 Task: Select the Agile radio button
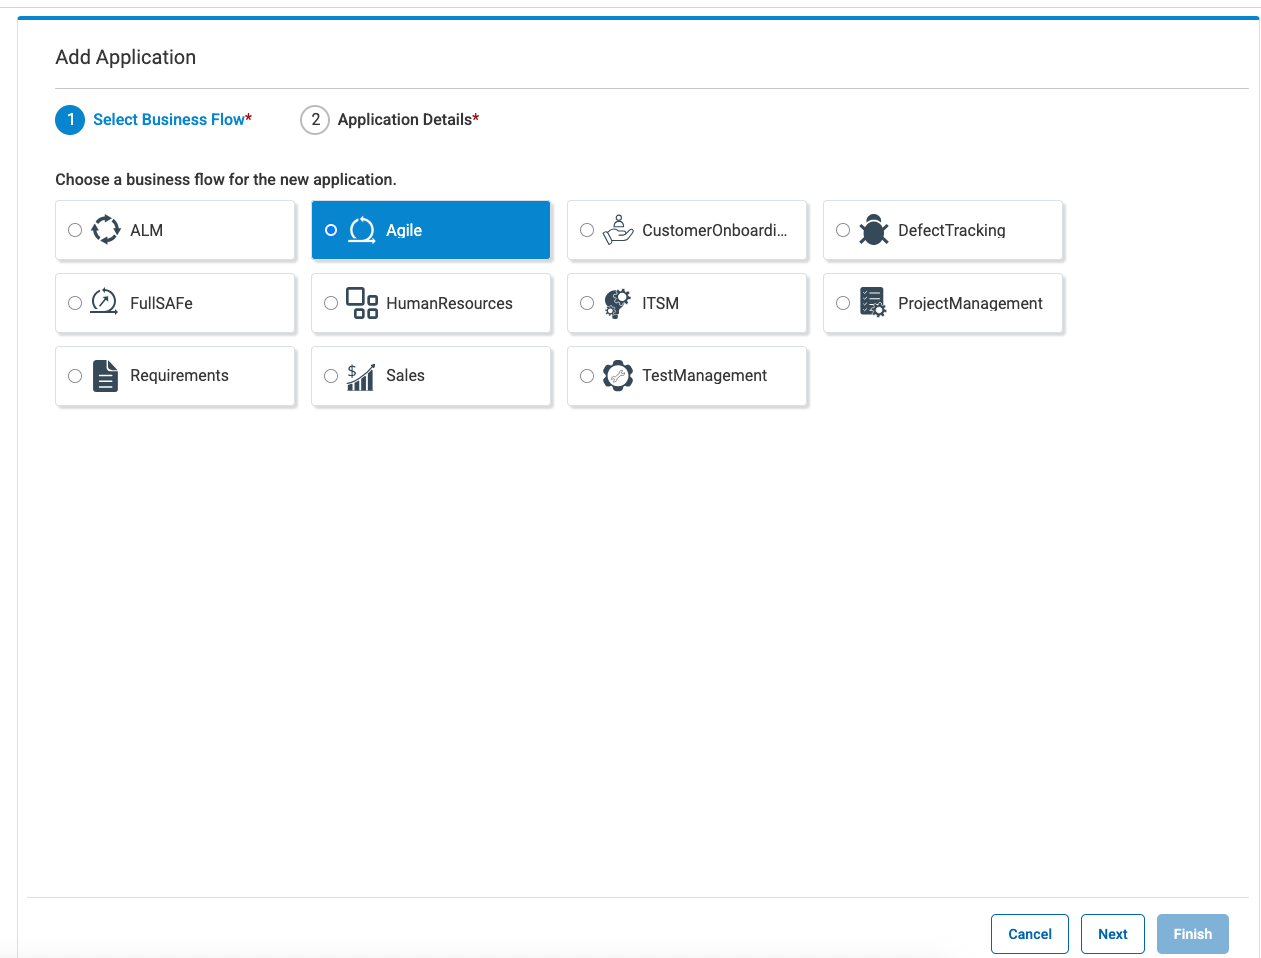[331, 230]
